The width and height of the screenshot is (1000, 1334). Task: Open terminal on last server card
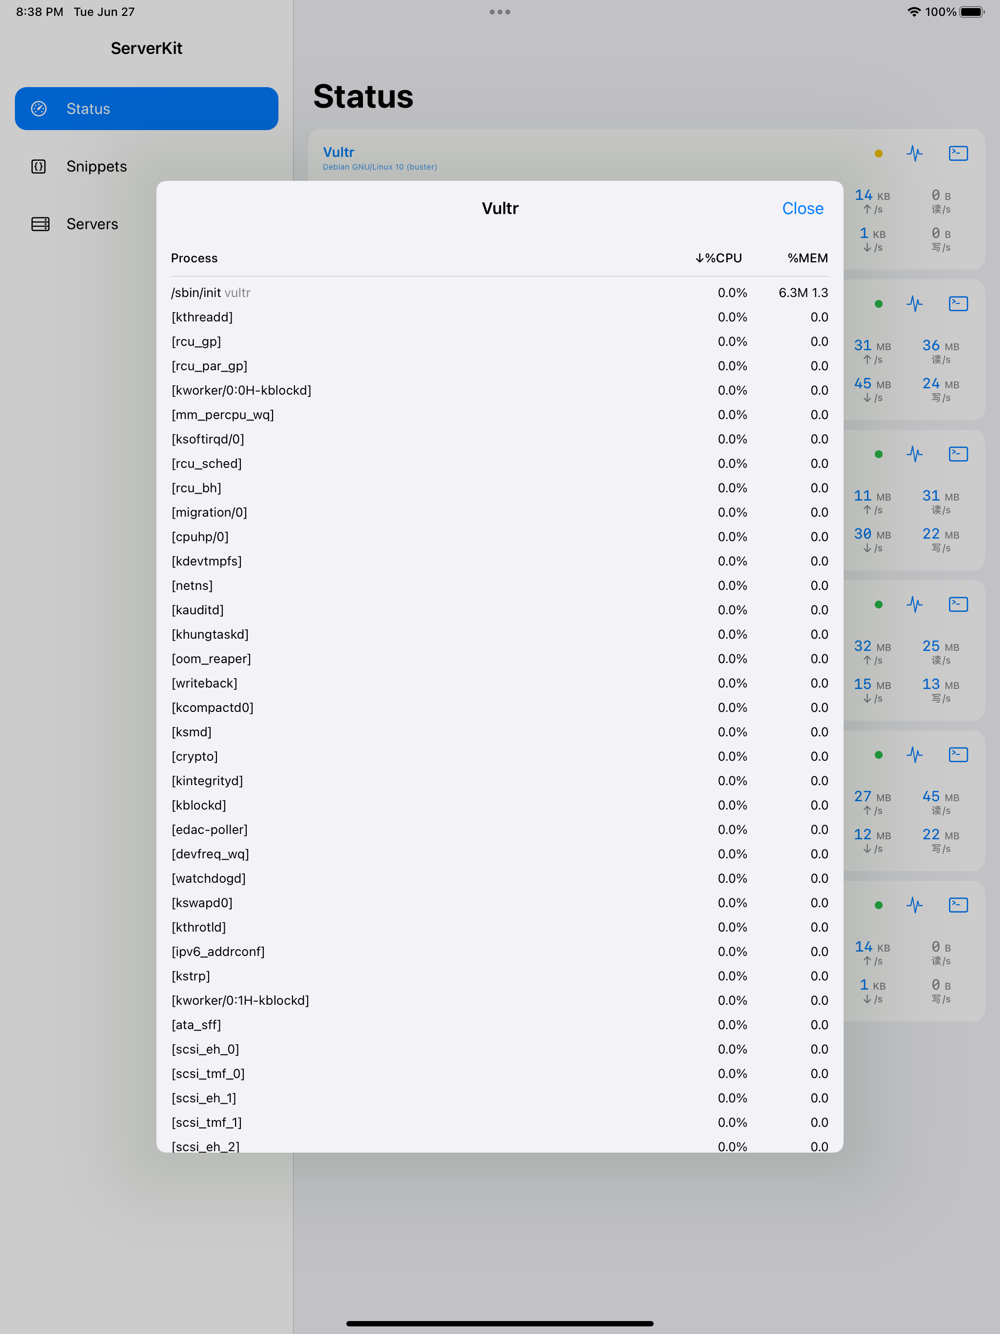[958, 905]
